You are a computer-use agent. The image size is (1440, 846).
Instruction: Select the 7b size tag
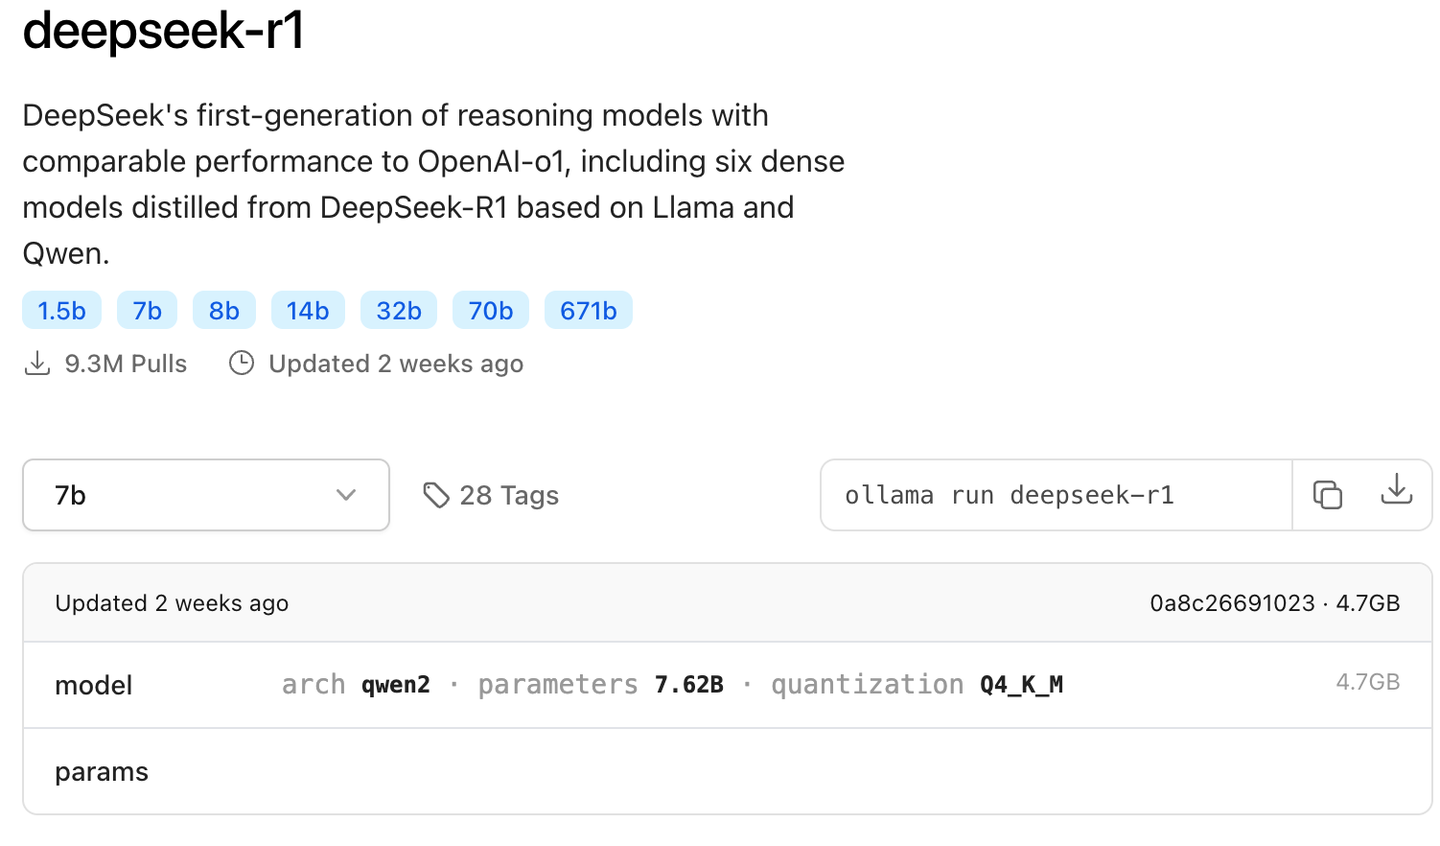point(147,311)
